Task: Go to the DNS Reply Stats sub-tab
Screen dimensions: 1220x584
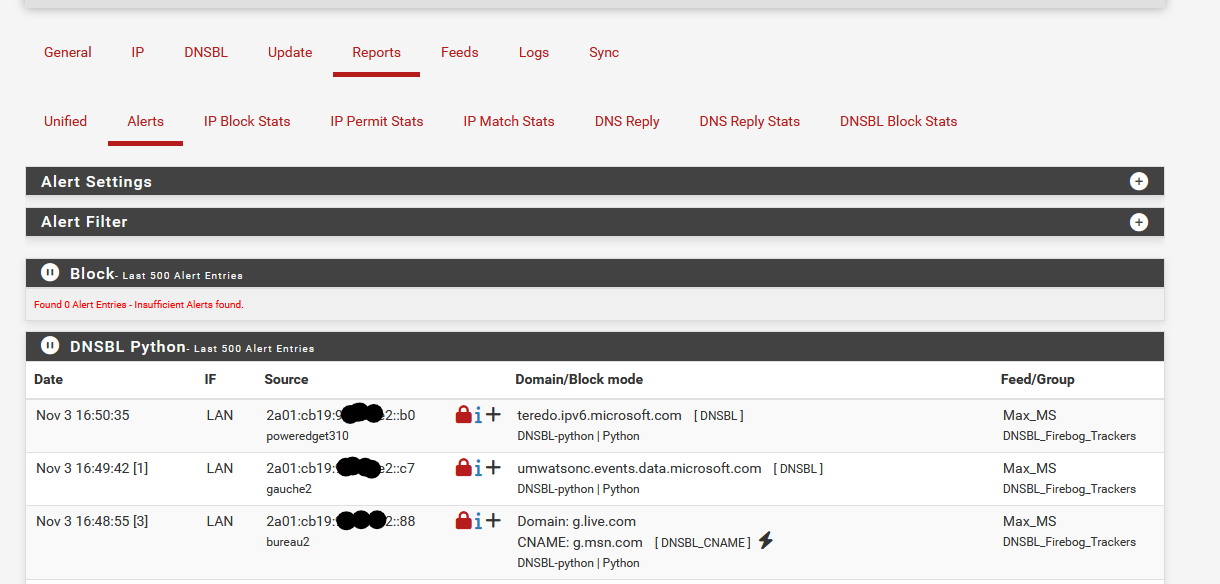Action: click(x=749, y=121)
